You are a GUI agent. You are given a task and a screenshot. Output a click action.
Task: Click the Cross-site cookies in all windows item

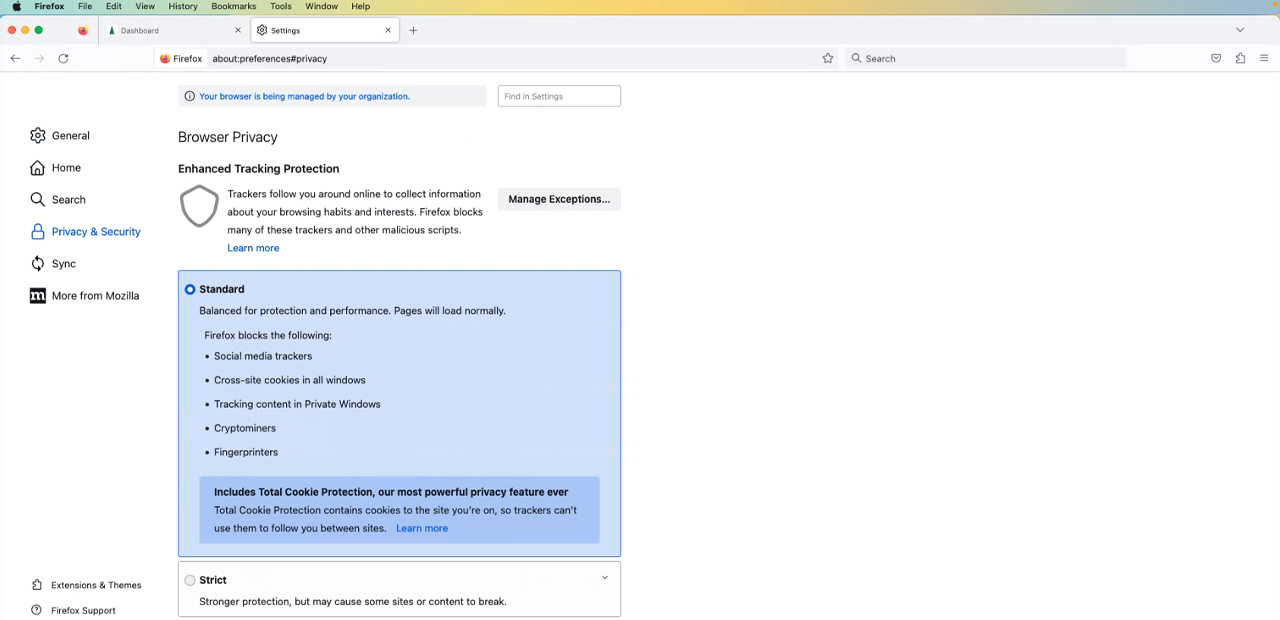(290, 380)
